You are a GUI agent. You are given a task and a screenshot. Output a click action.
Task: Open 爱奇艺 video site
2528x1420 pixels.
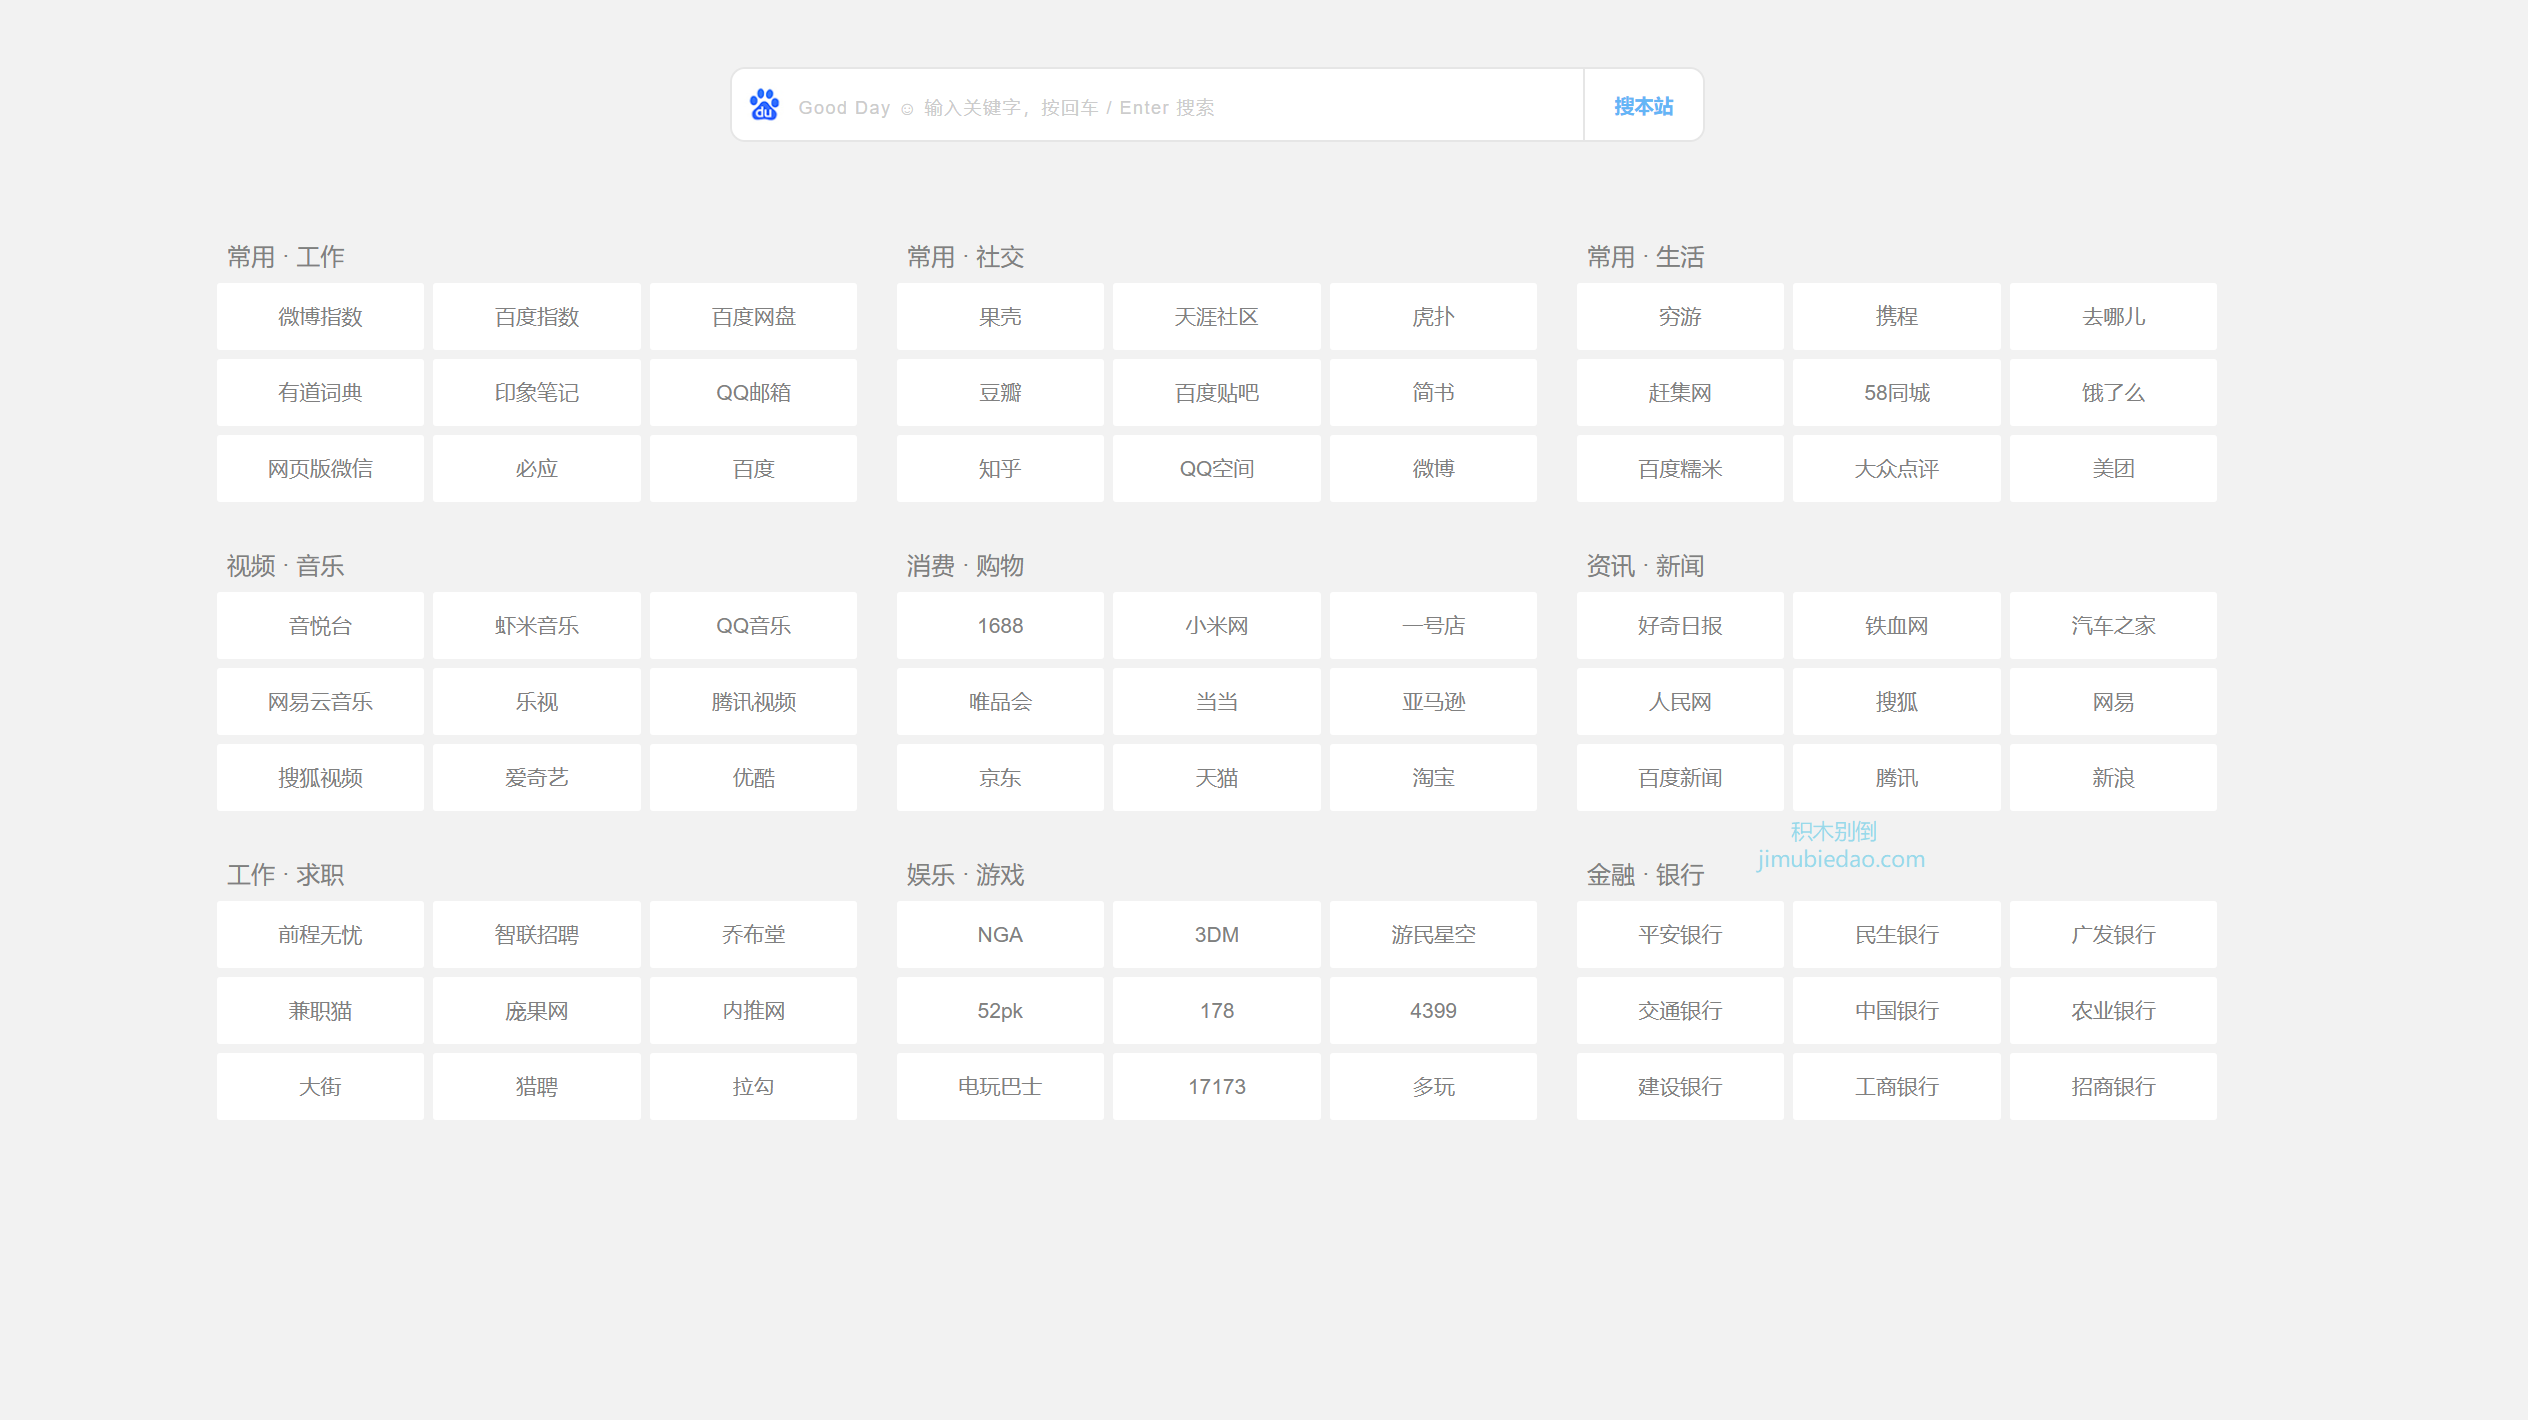coord(537,778)
